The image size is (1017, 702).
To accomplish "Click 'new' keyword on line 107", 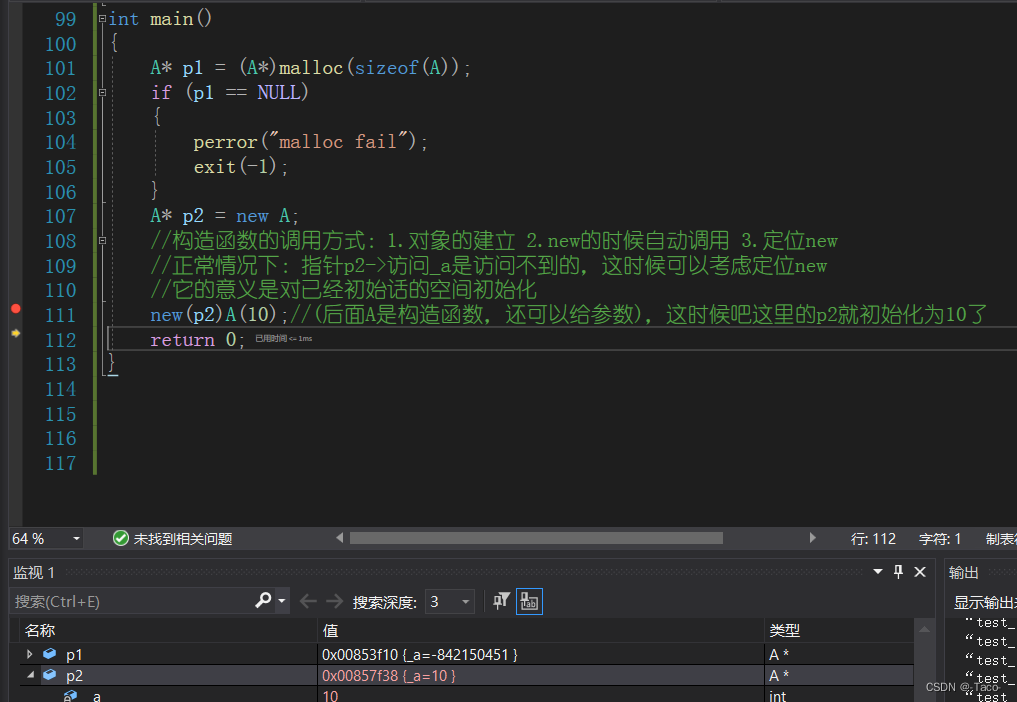I will (252, 216).
